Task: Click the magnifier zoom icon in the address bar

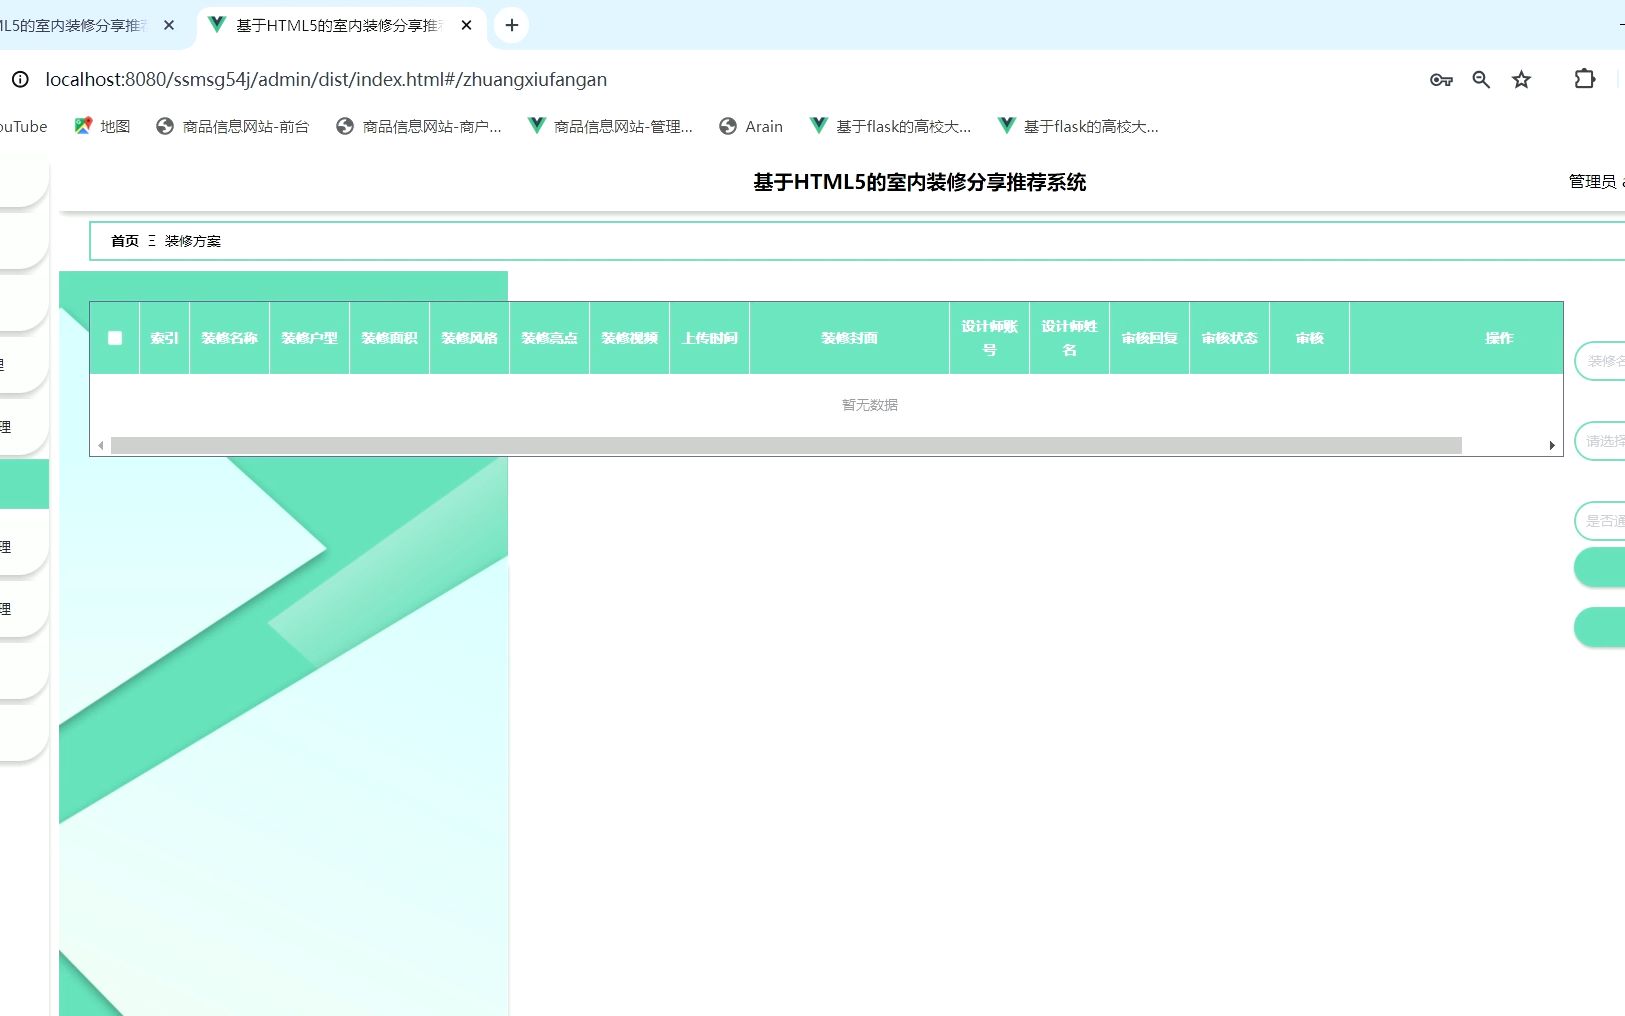Action: [1481, 79]
